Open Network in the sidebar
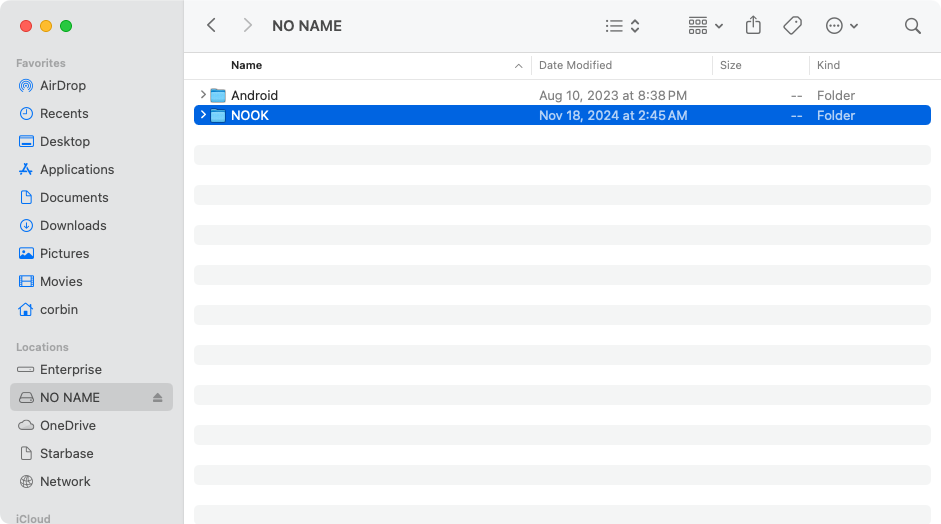 (65, 481)
